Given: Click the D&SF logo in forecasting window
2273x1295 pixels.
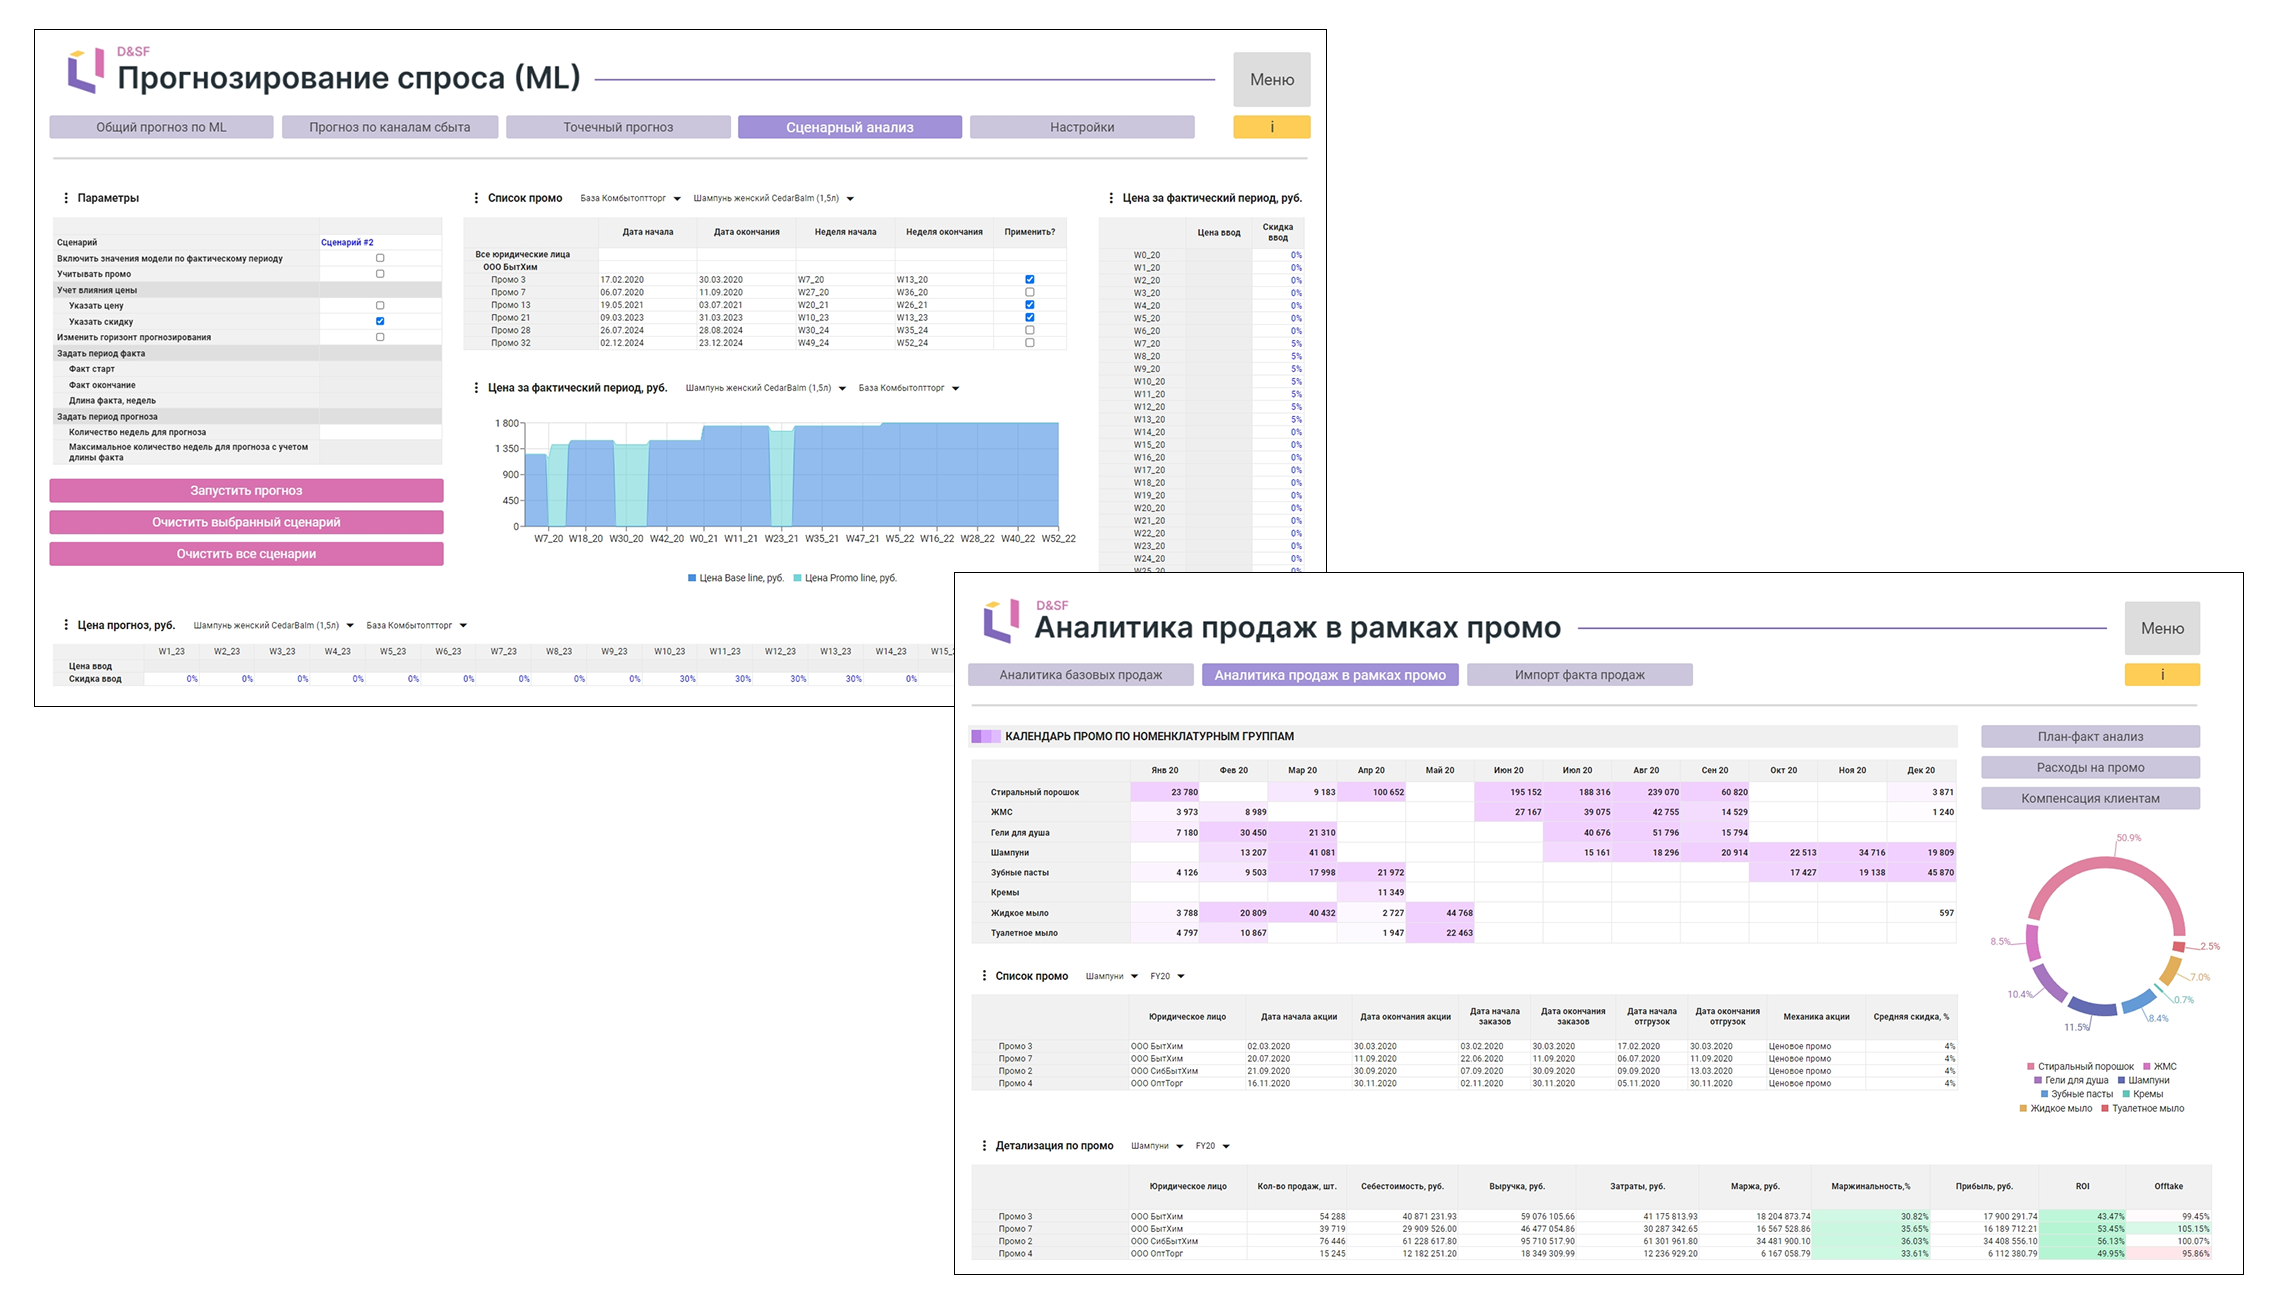Looking at the screenshot, I should [x=86, y=70].
